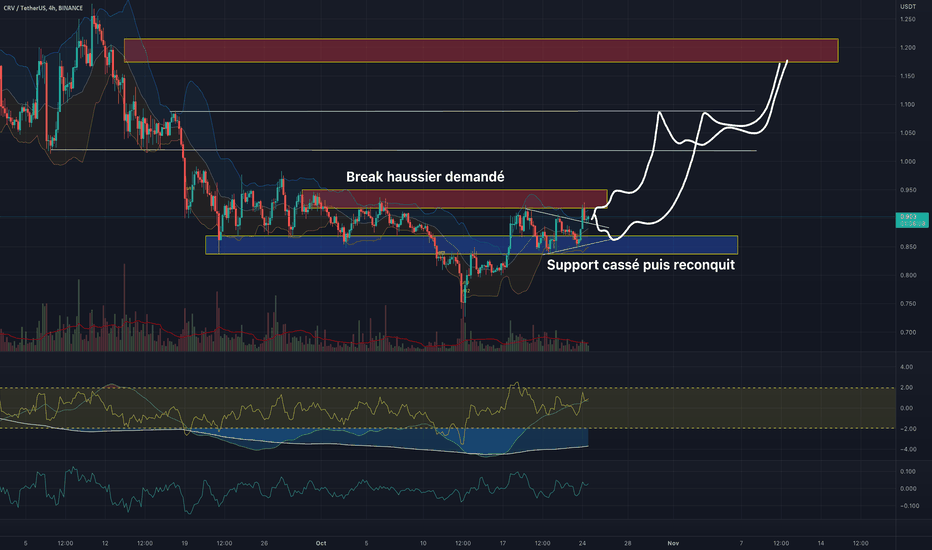Click the 10 date label on time axis
Image resolution: width=932 pixels, height=550 pixels.
[x=423, y=543]
